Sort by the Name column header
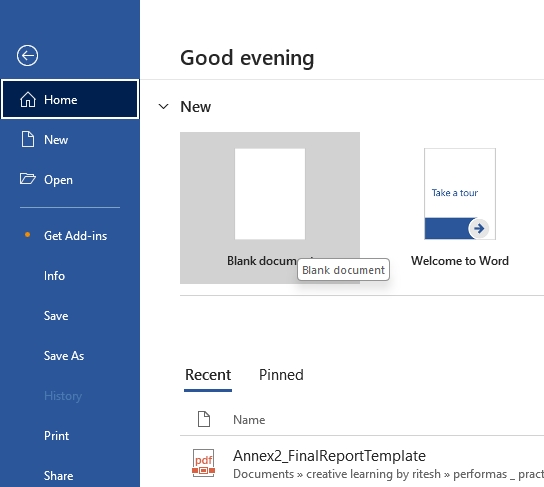The width and height of the screenshot is (544, 487). tap(249, 420)
